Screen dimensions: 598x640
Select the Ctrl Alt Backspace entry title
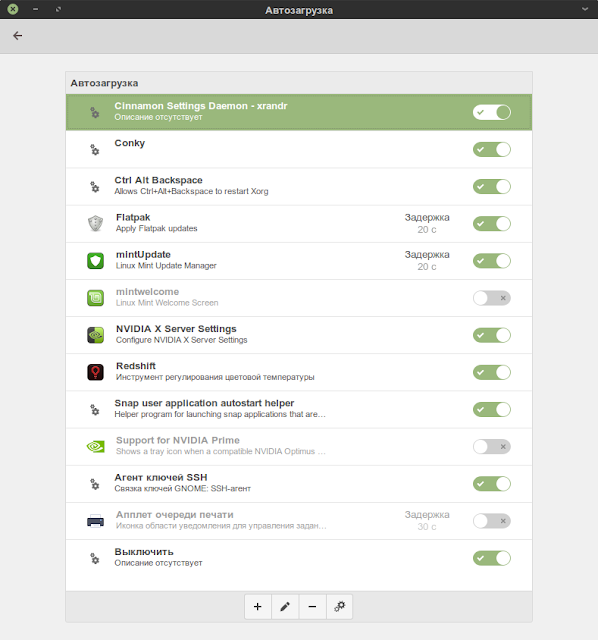158,180
